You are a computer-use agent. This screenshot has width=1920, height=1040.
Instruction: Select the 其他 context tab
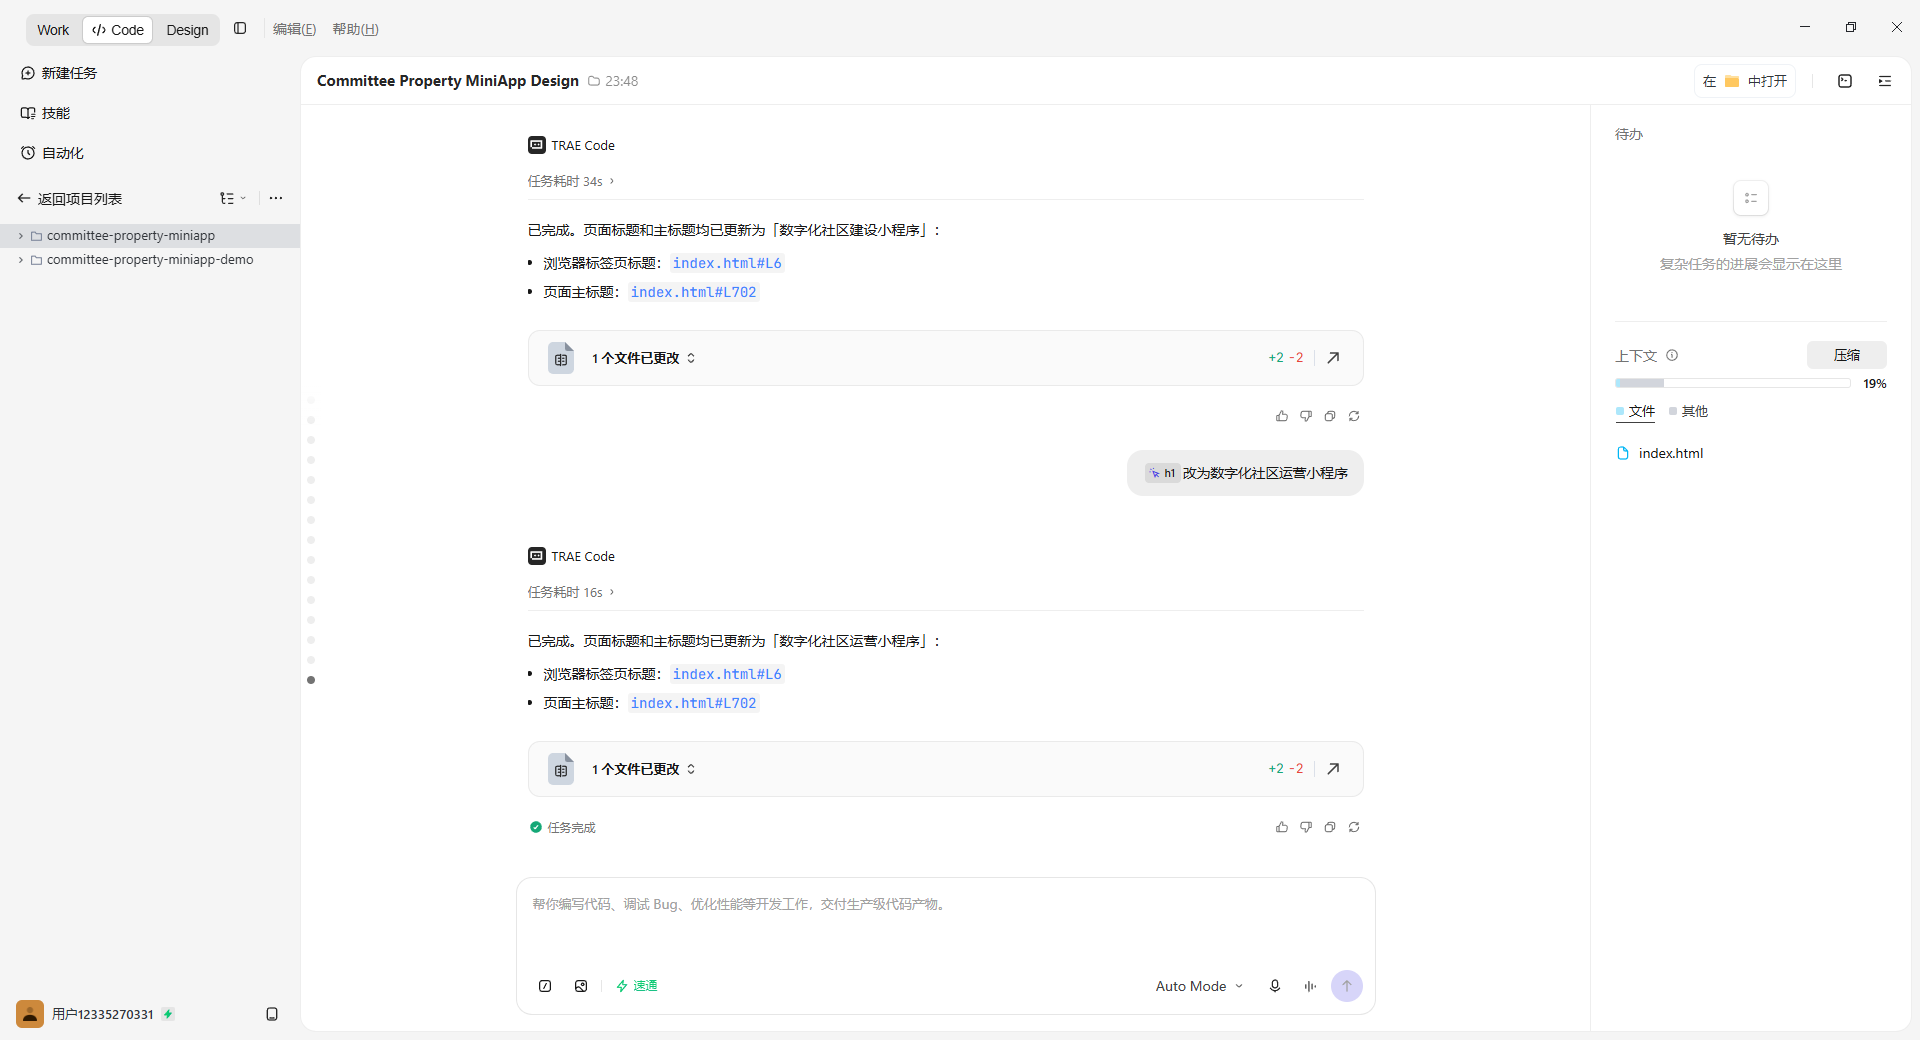[x=1688, y=412]
